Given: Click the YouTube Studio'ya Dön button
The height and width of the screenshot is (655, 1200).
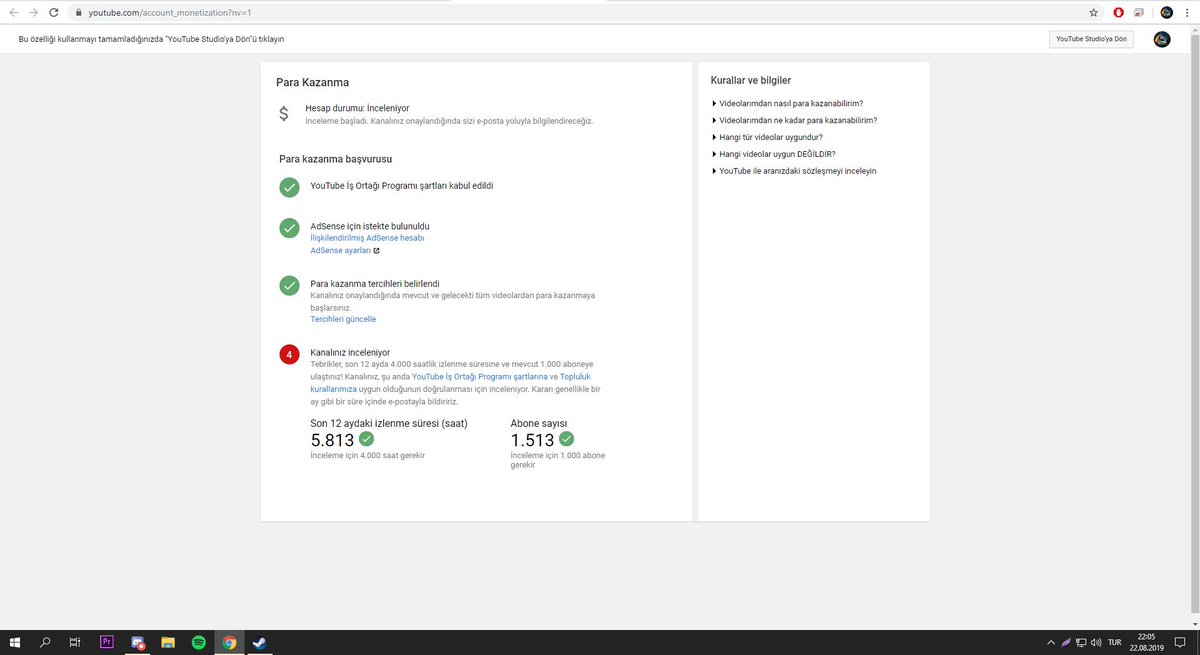Looking at the screenshot, I should [1091, 39].
